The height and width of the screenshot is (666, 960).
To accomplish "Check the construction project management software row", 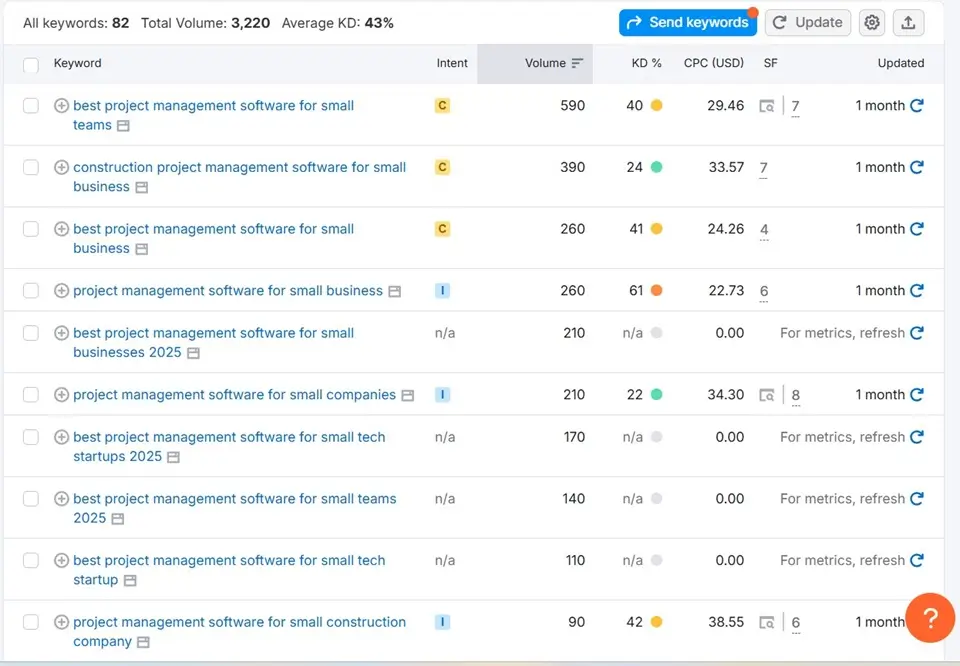I will pyautogui.click(x=31, y=167).
